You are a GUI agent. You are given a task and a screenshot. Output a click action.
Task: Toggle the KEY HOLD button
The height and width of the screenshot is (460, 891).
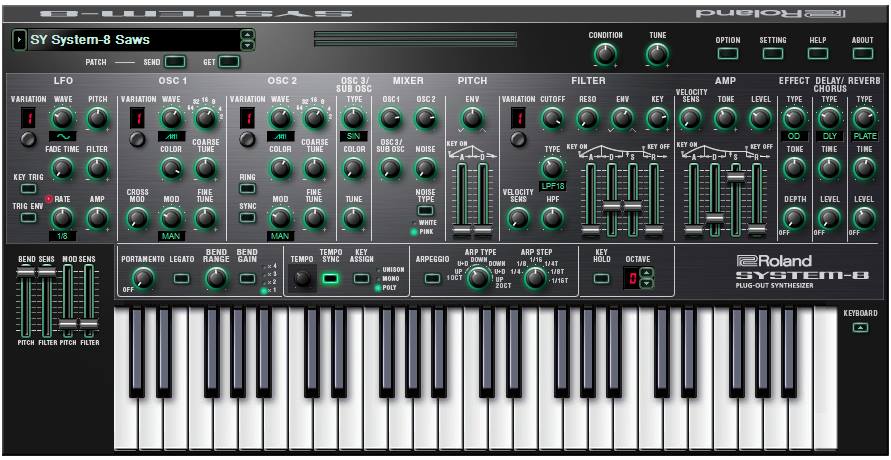(x=601, y=278)
